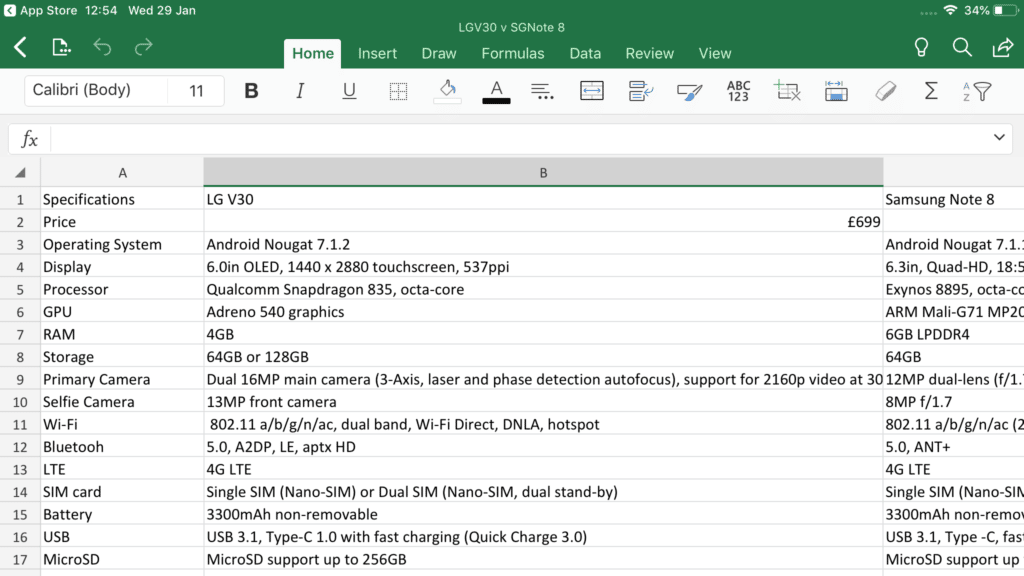This screenshot has width=1024, height=576.
Task: Open the number format (ABC 123) menu
Action: coord(738,91)
